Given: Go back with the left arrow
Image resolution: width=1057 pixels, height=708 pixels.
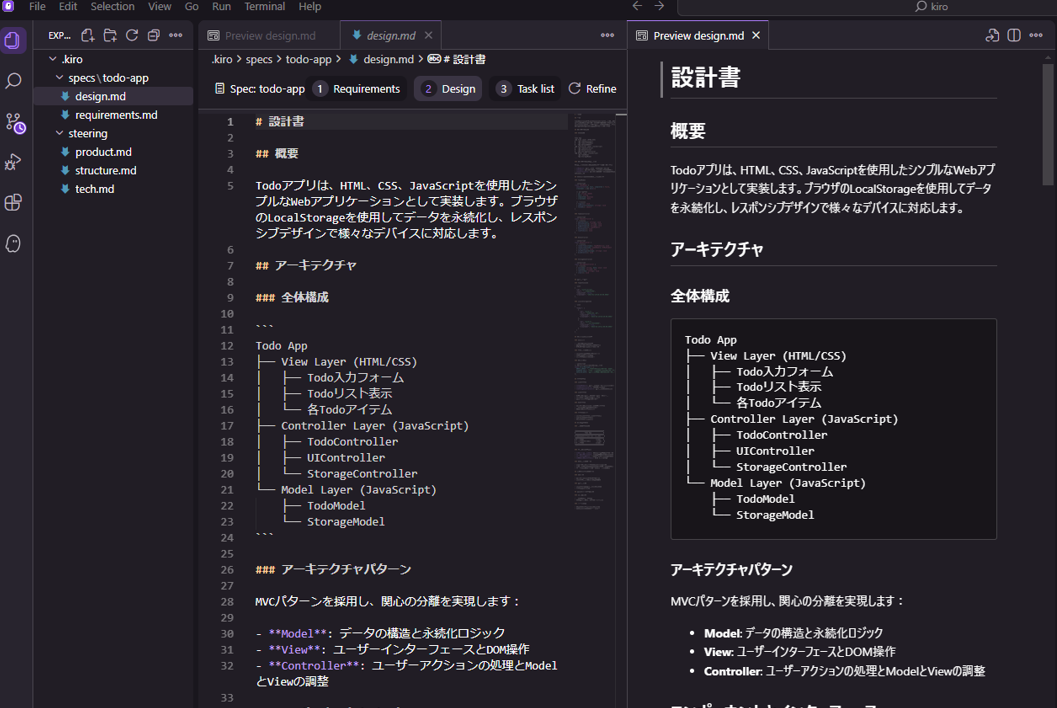Looking at the screenshot, I should click(x=637, y=6).
